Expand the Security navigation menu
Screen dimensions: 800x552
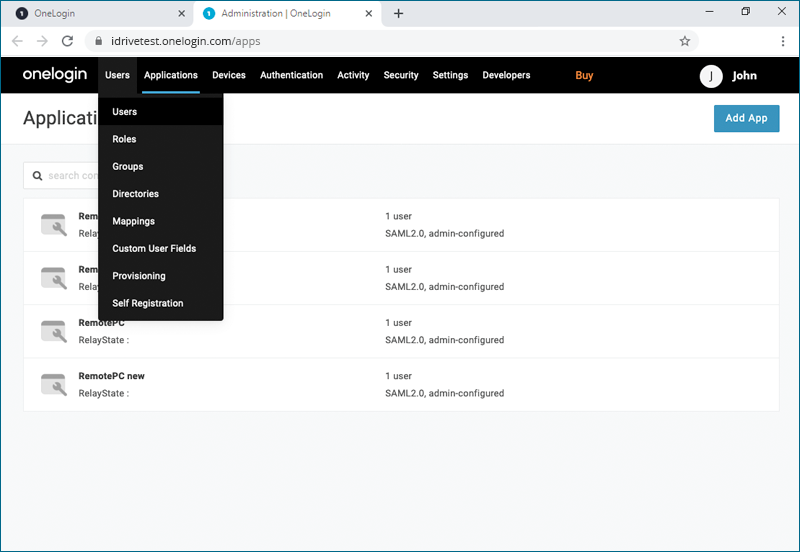pyautogui.click(x=401, y=75)
